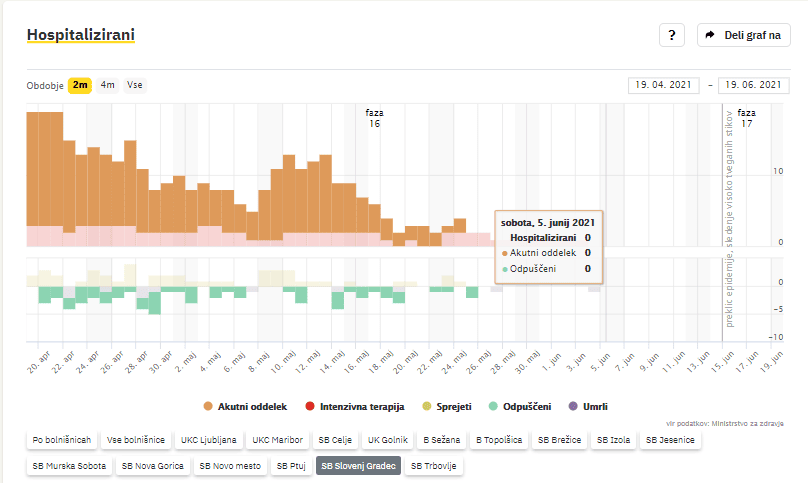Pick SB Trbovlje hospital
808x483 pixels.
[x=433, y=465]
